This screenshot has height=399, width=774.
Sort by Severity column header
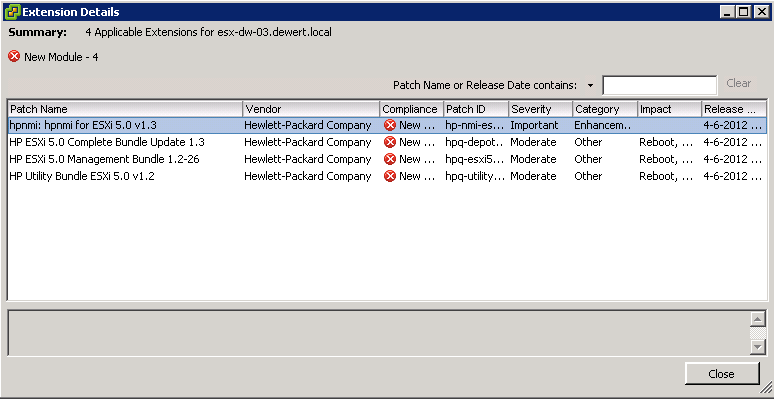541,109
